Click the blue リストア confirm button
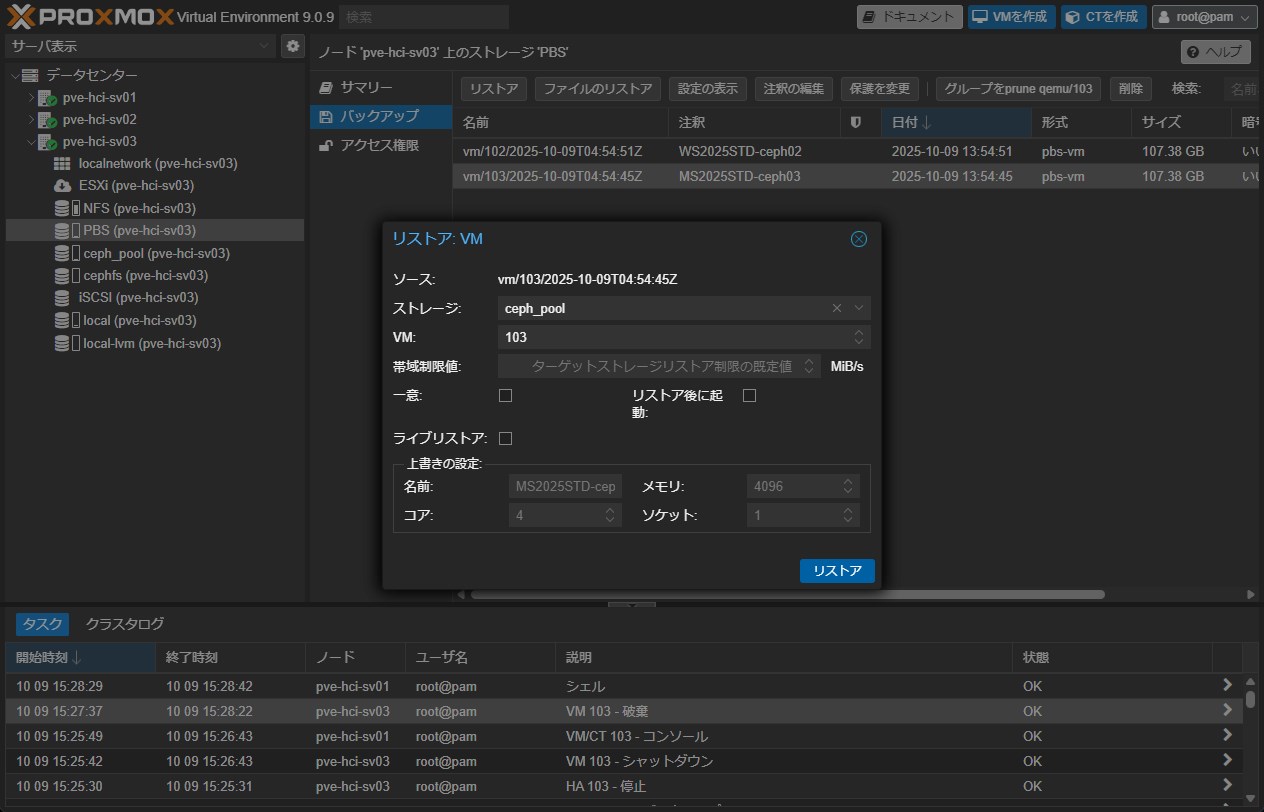 pyautogui.click(x=837, y=571)
